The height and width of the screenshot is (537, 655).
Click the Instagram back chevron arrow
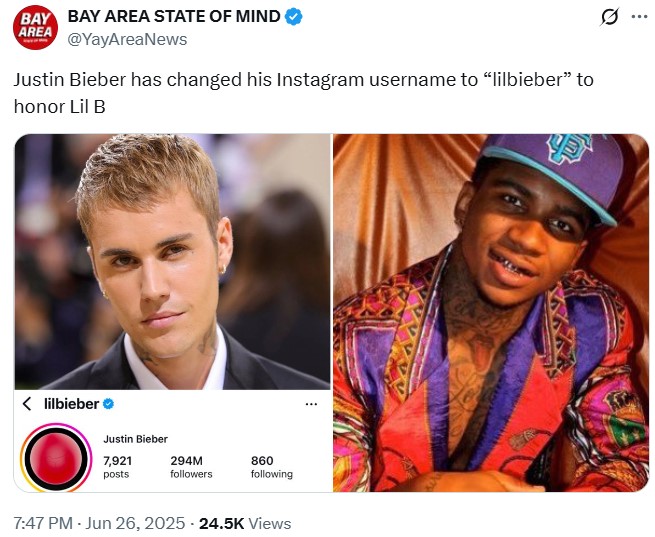[x=27, y=404]
